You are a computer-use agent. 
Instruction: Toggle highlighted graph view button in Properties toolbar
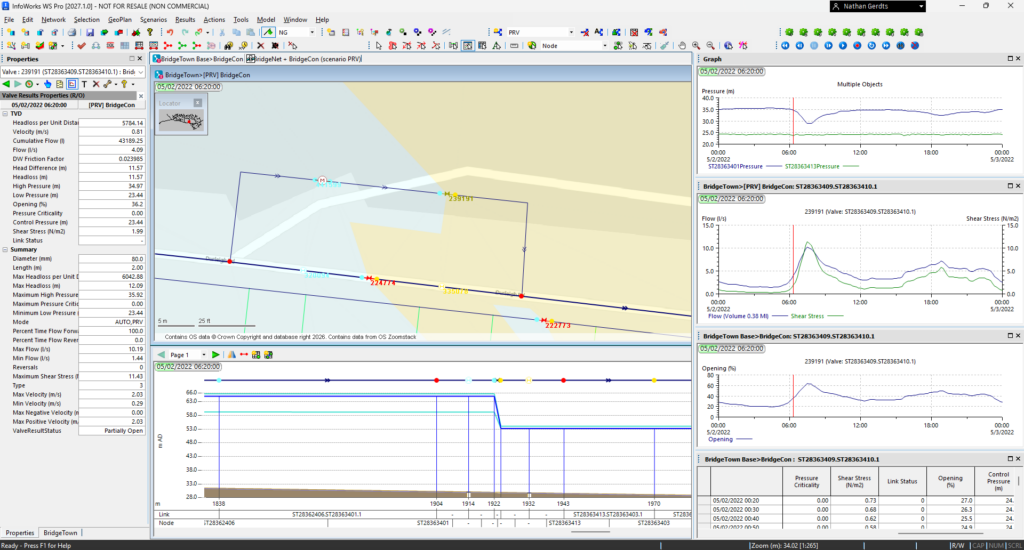coord(72,84)
